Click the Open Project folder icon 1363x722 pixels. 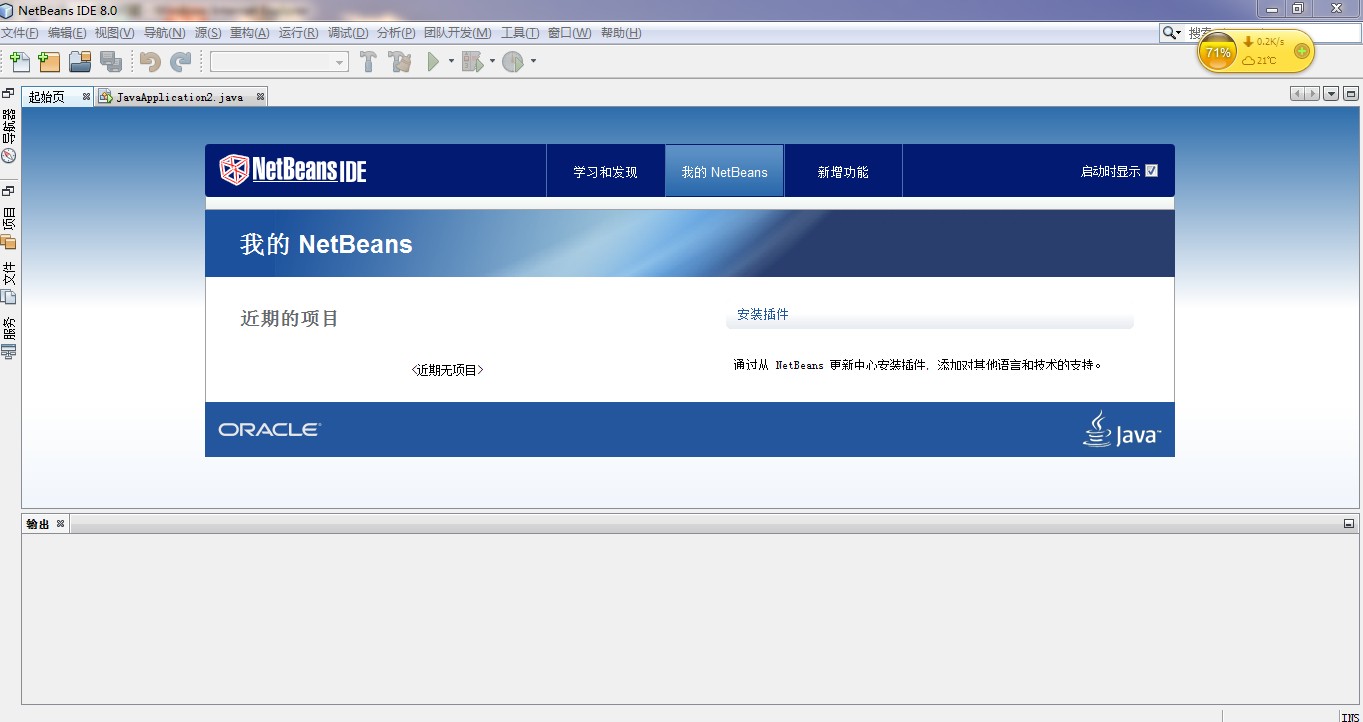click(x=80, y=62)
